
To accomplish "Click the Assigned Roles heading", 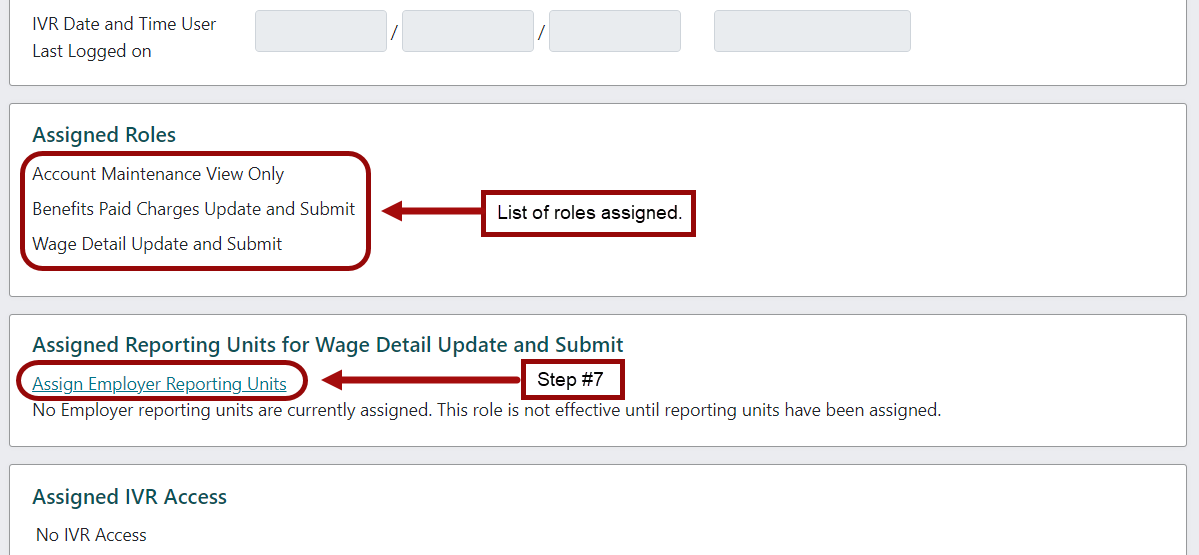I will click(104, 135).
